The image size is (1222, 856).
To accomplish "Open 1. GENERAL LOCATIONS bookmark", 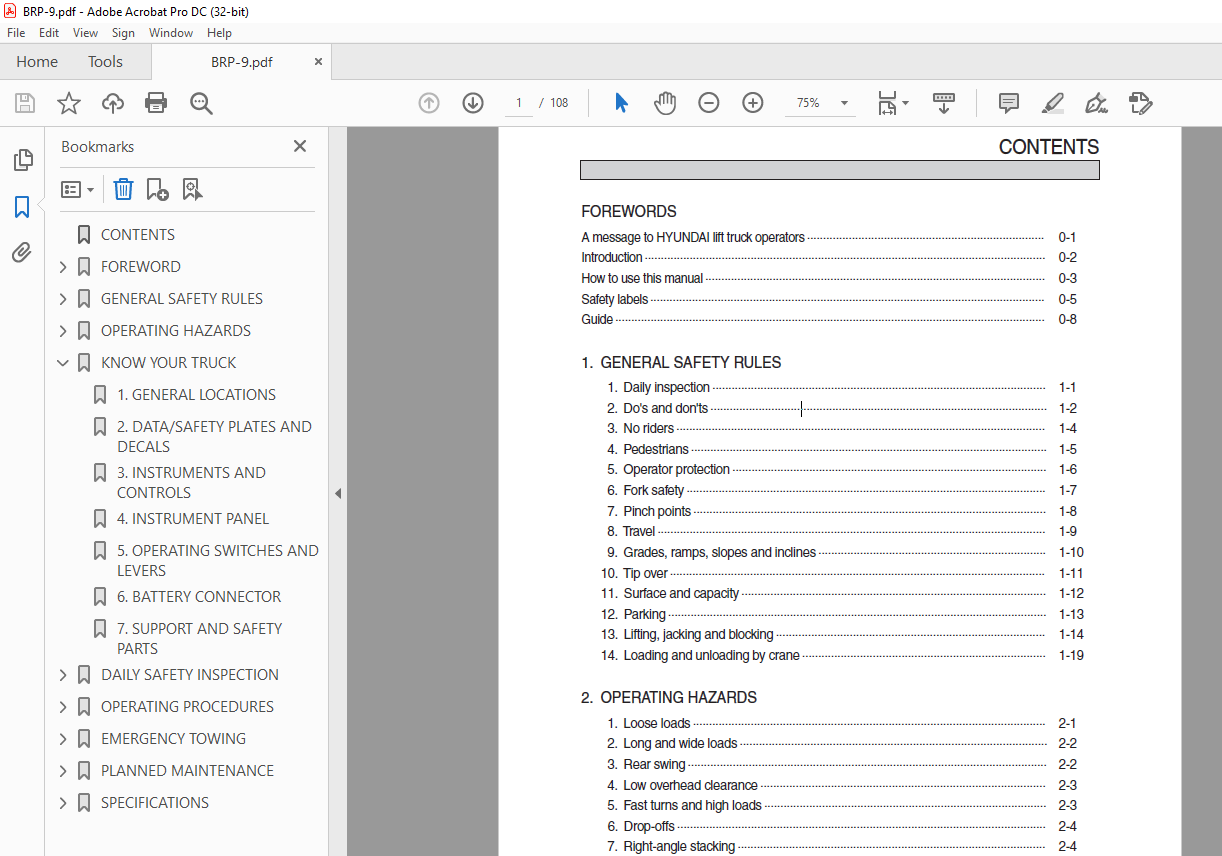I will click(196, 395).
